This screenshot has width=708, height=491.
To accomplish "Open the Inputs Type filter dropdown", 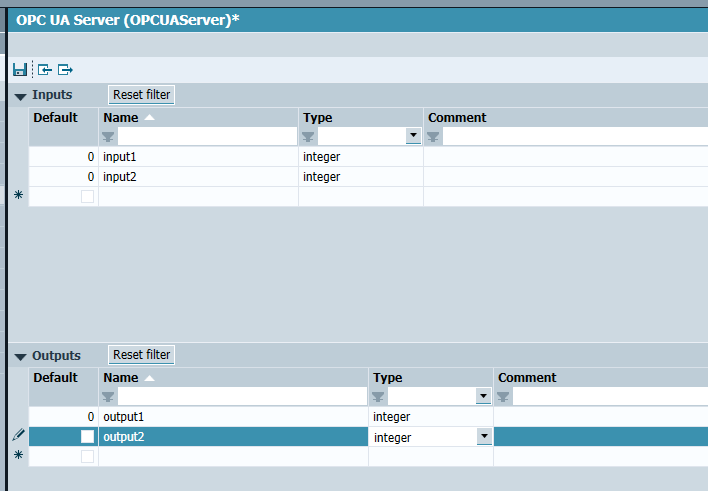I will point(413,136).
